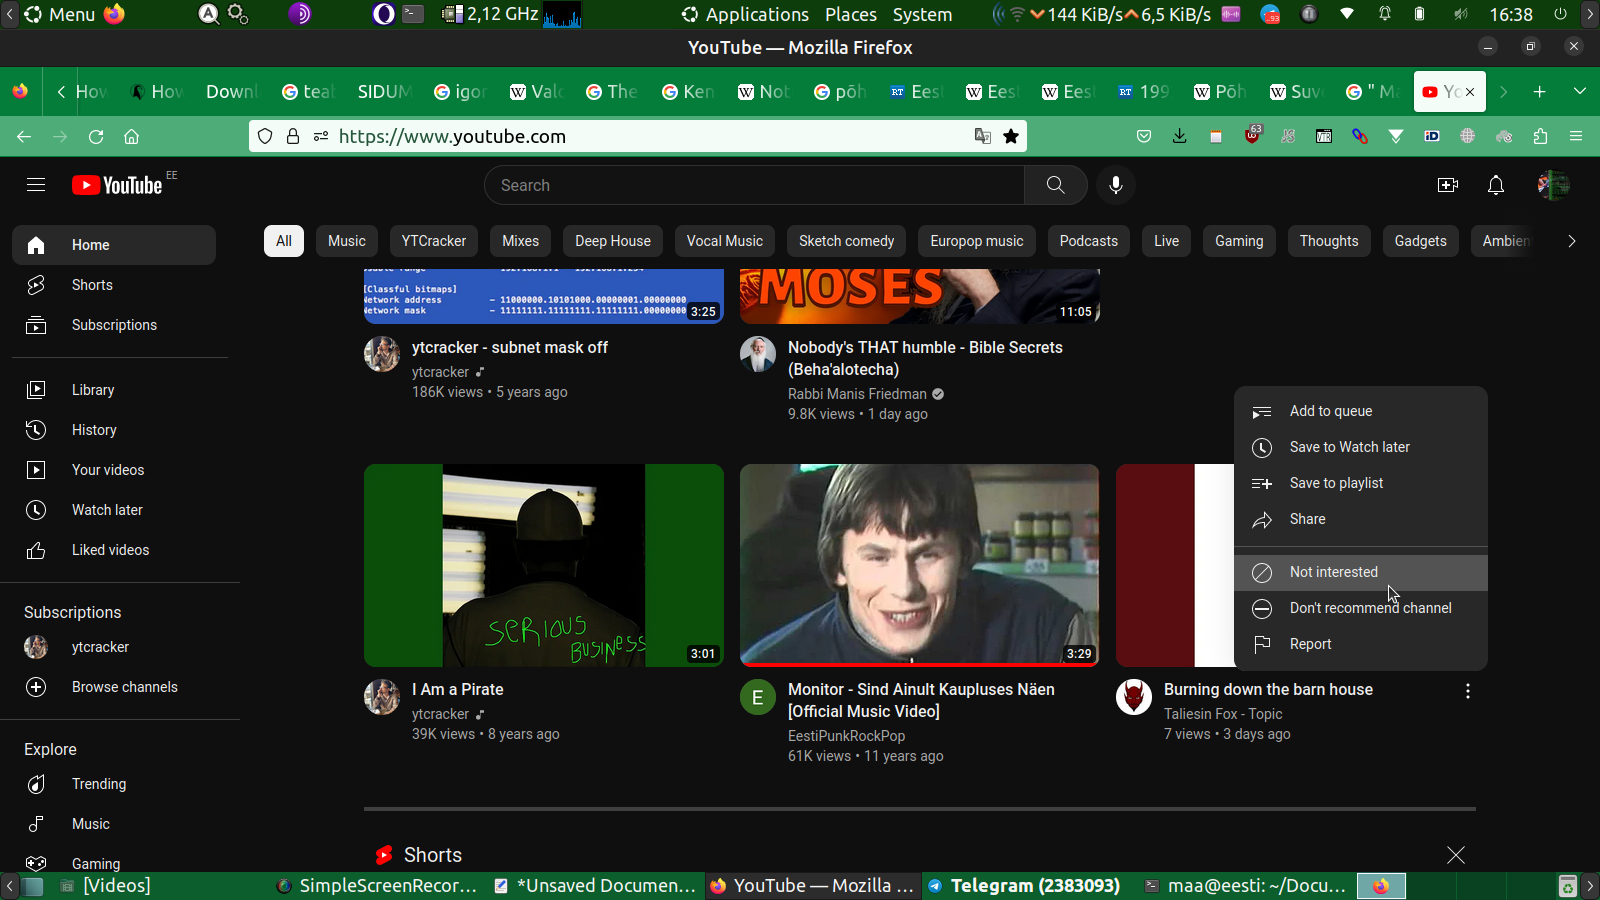The height and width of the screenshot is (900, 1600).
Task: Open the Places menu in the top panel
Action: [851, 14]
